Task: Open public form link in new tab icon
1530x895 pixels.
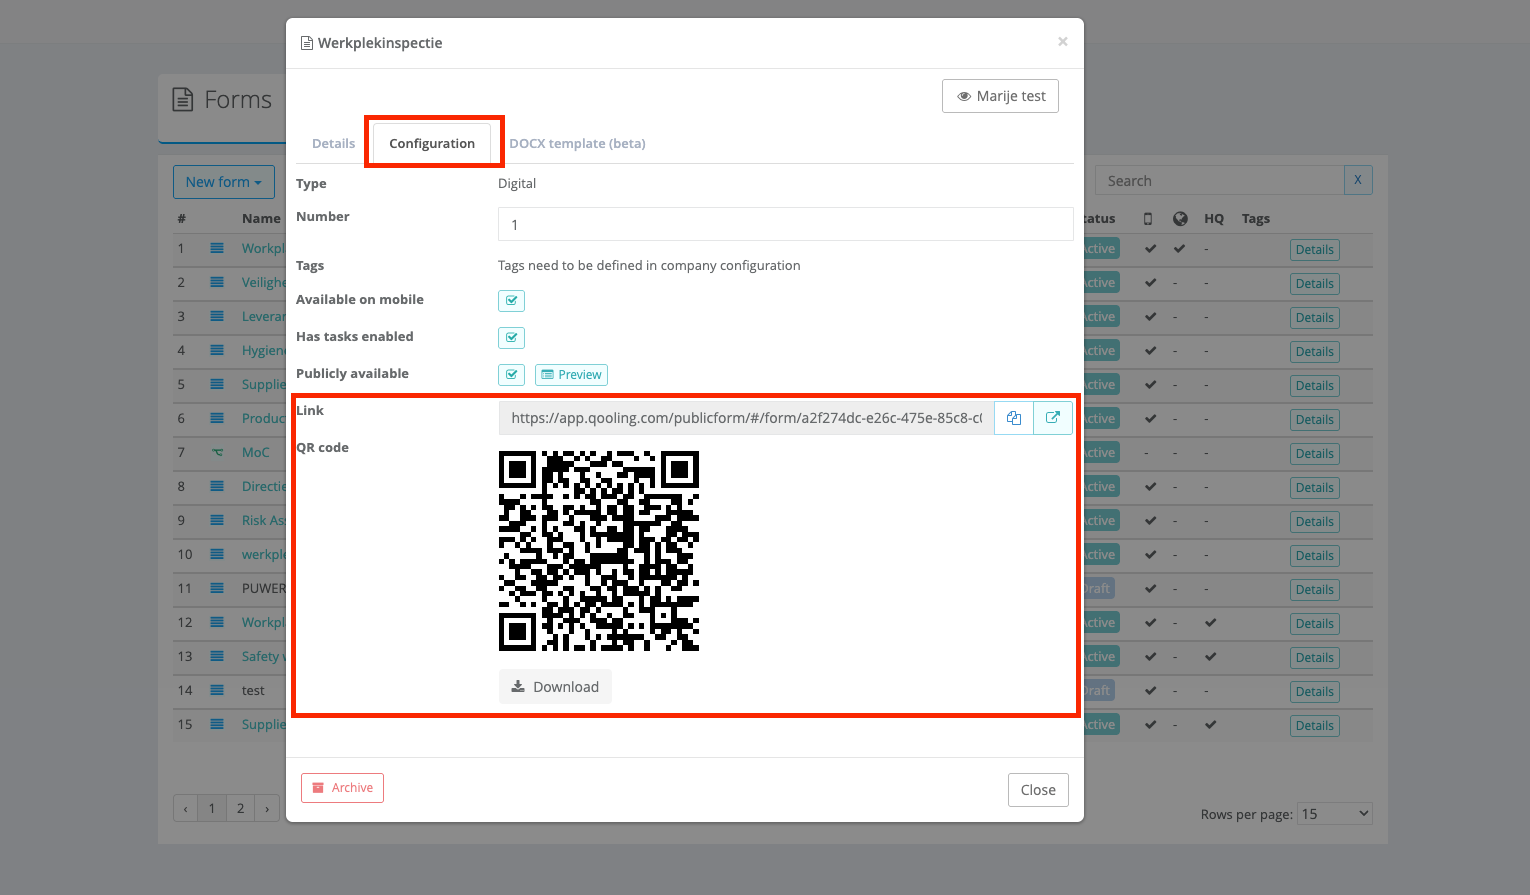Action: (1053, 418)
